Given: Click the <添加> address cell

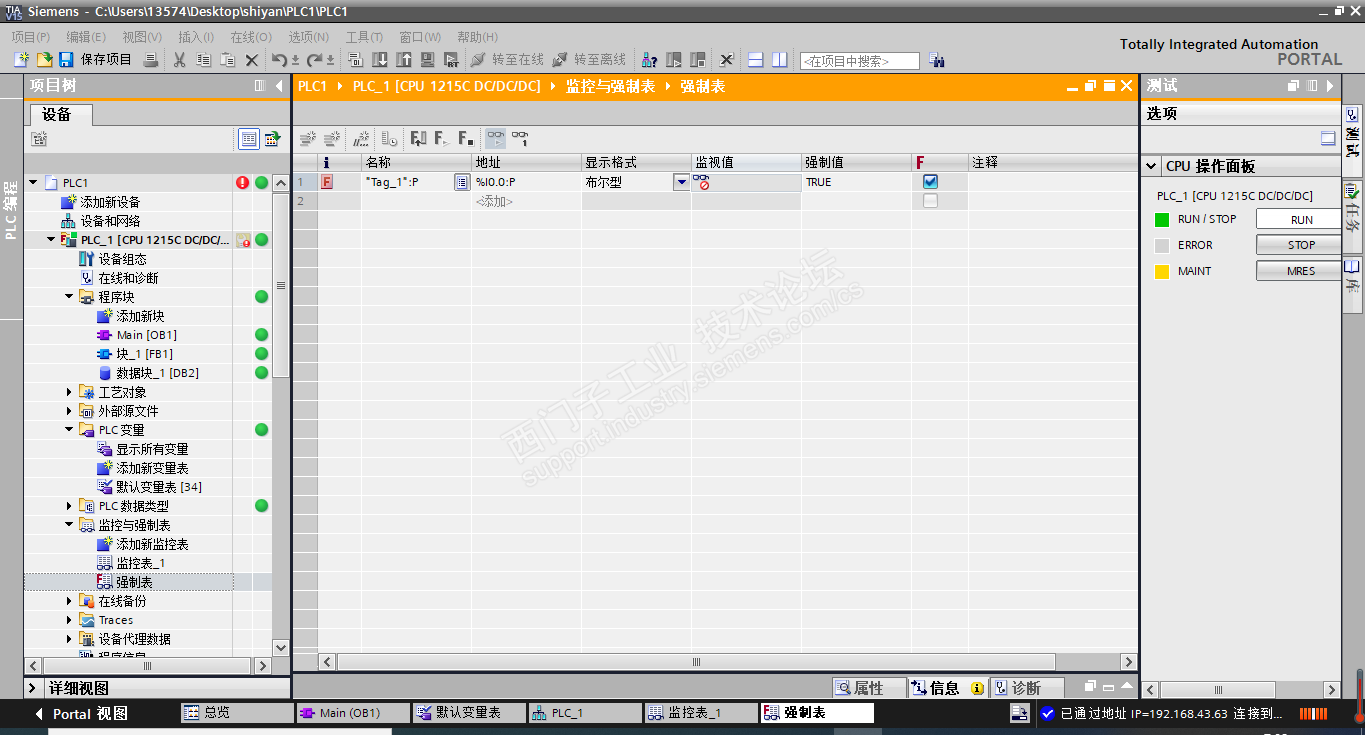Looking at the screenshot, I should click(x=527, y=201).
